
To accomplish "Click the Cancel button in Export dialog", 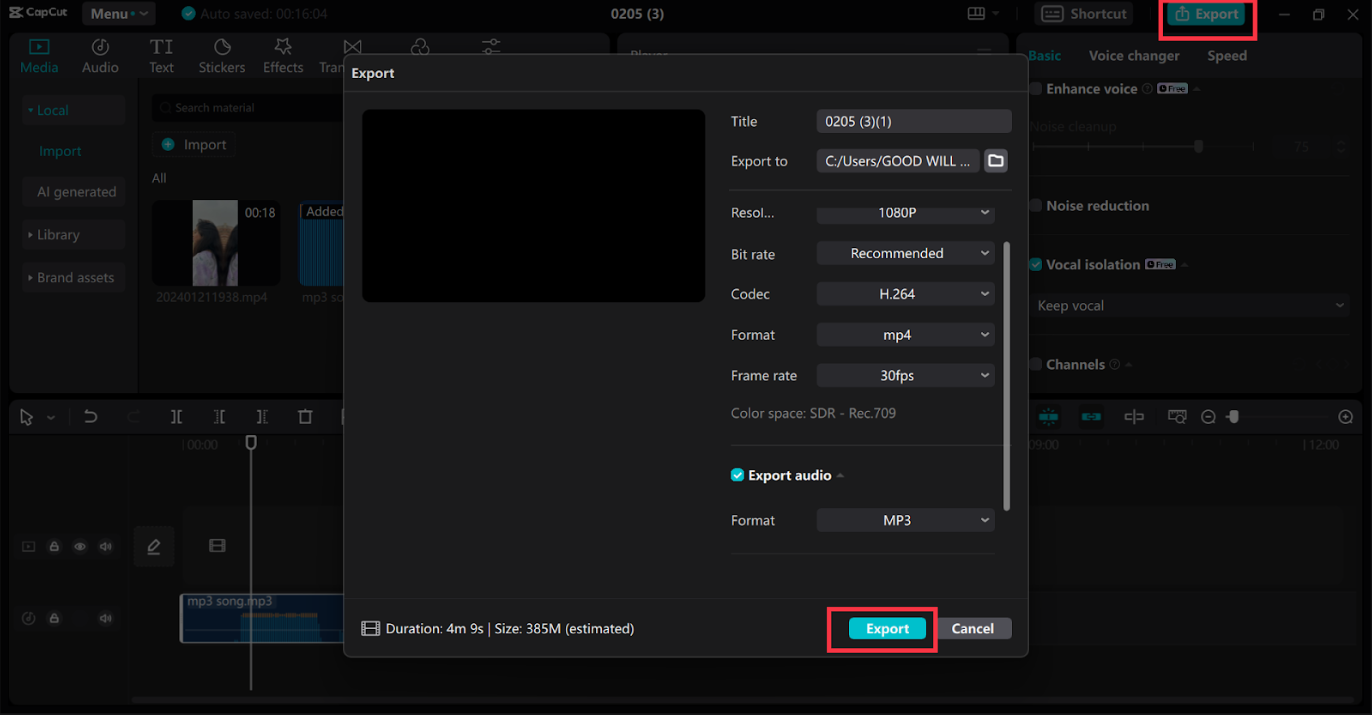I will 972,629.
